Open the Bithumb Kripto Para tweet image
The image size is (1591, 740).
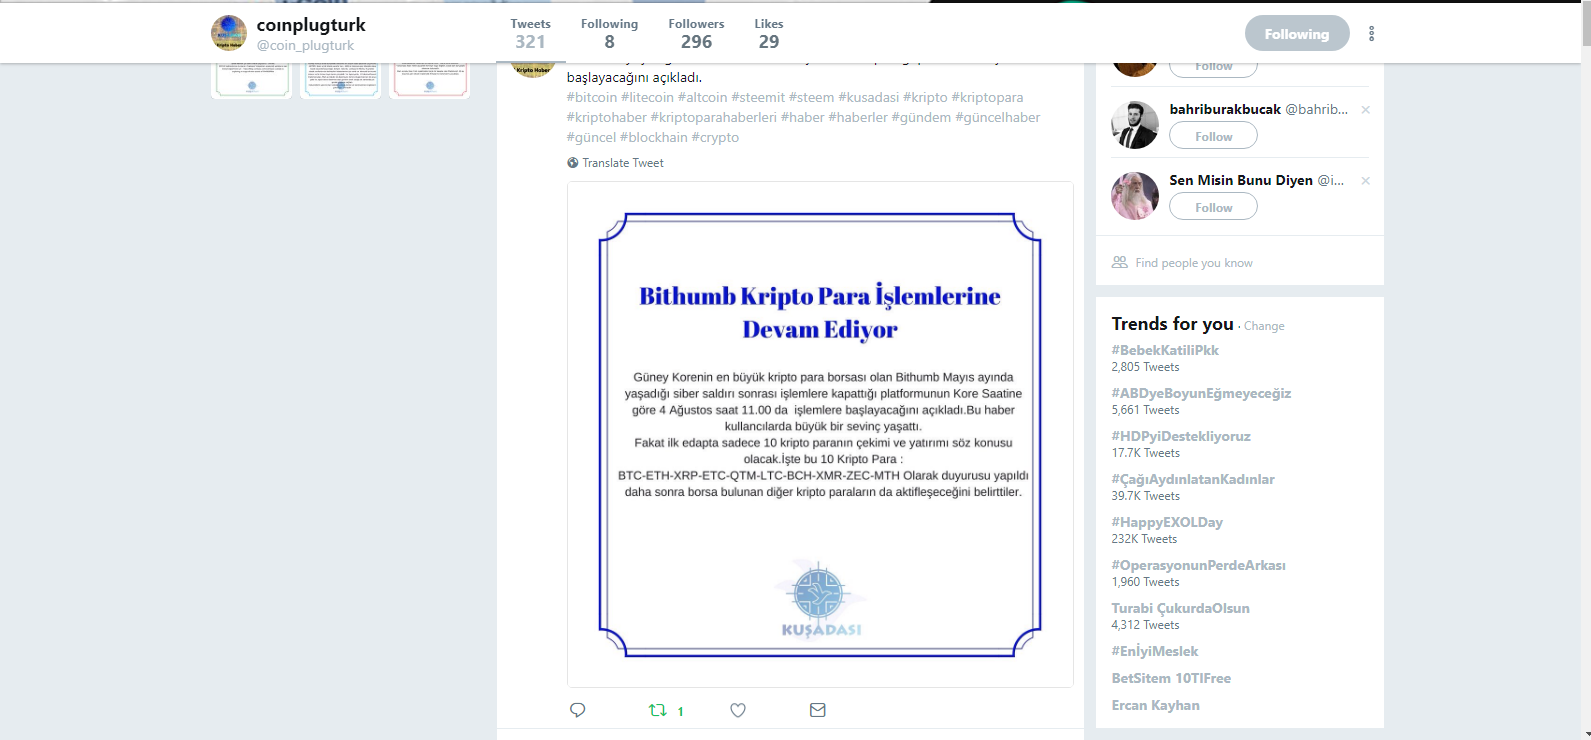click(x=820, y=434)
